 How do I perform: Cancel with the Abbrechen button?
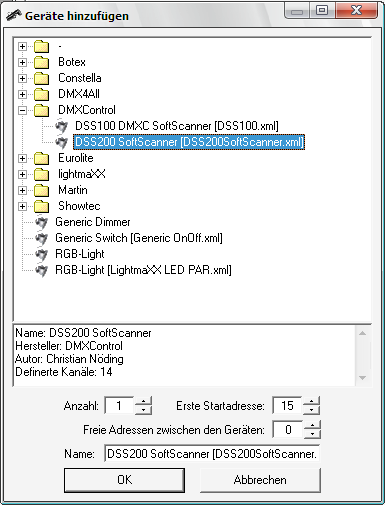(260, 480)
